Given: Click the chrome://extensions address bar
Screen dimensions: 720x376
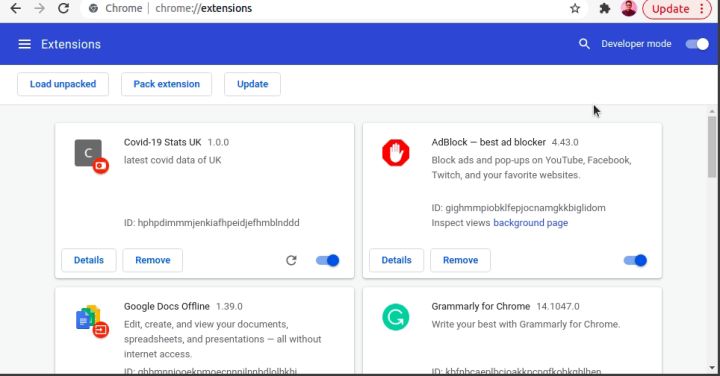Looking at the screenshot, I should tap(321, 8).
